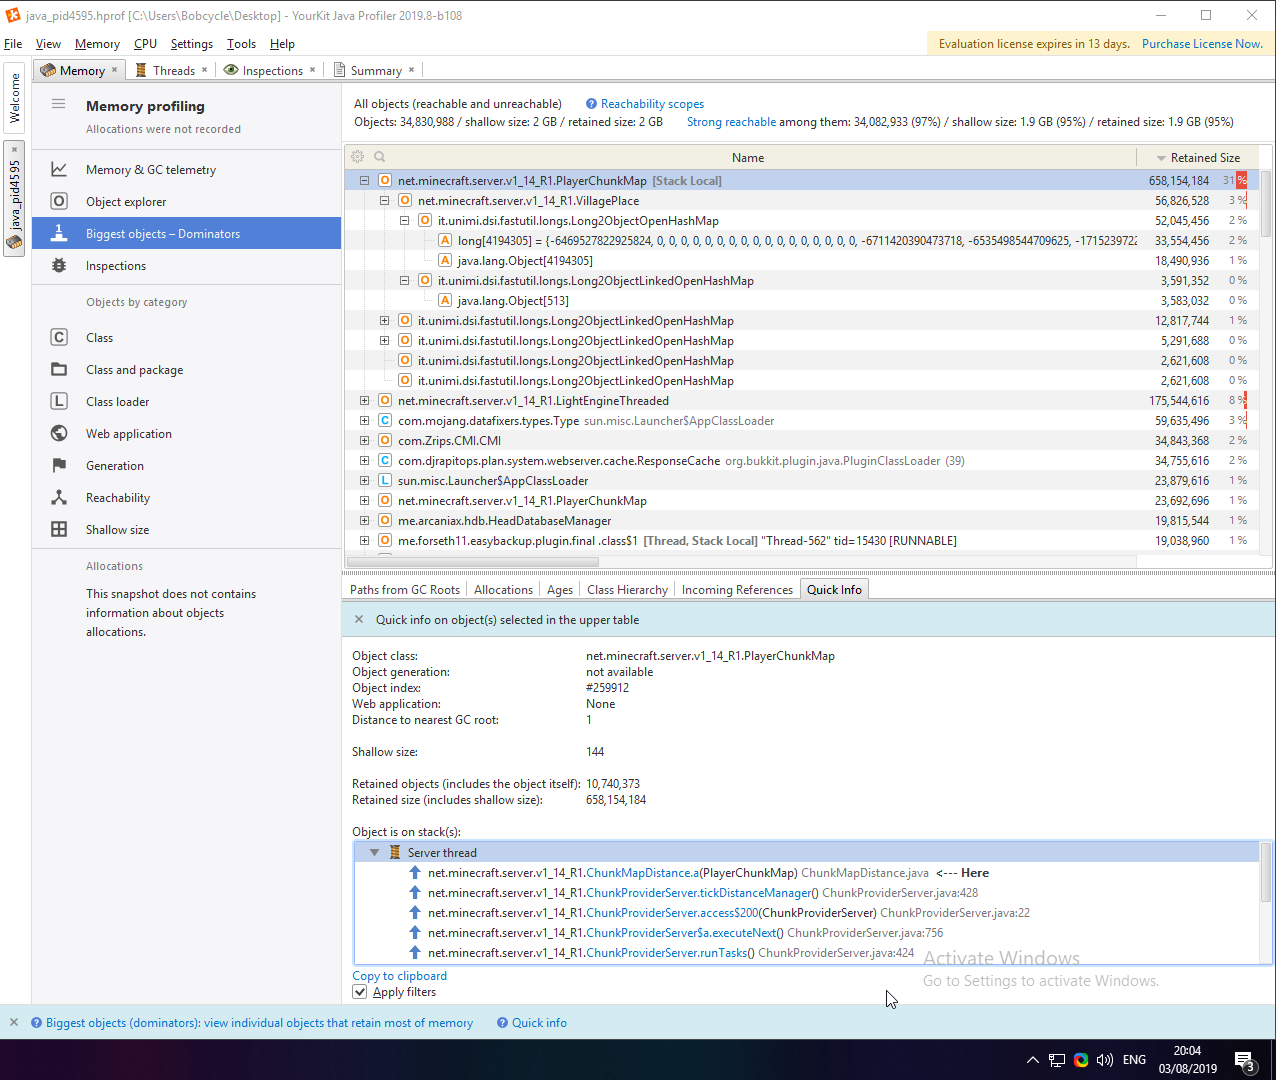
Task: Close the Threads tab
Action: [x=205, y=70]
